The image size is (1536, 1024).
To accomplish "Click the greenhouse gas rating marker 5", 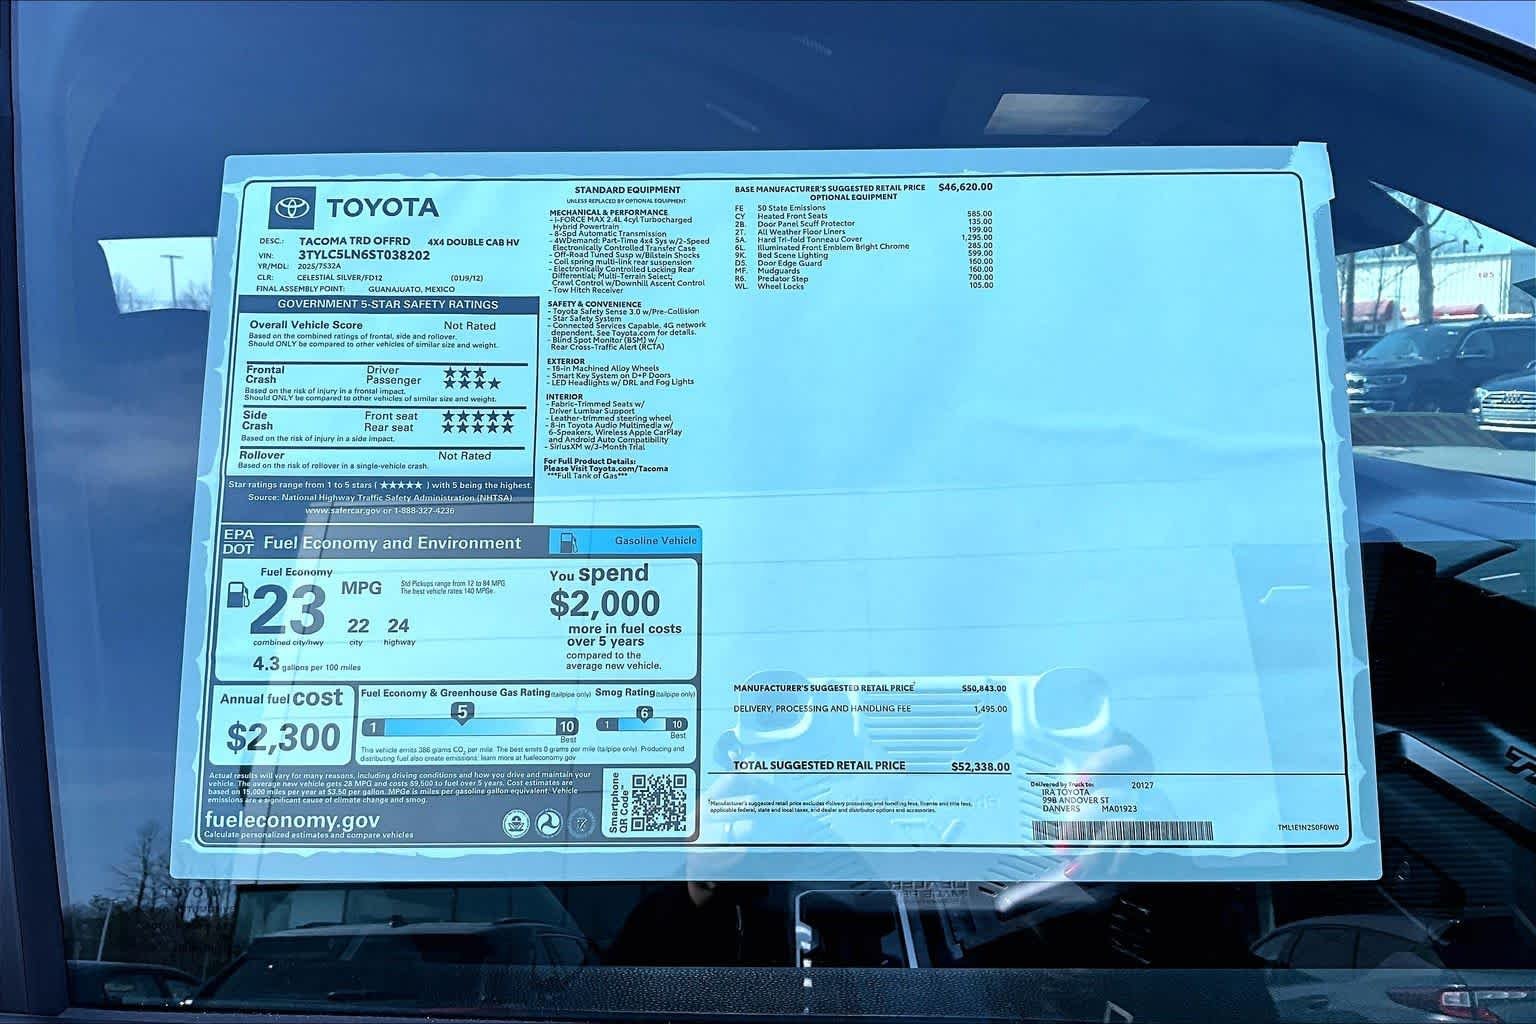I will point(462,712).
